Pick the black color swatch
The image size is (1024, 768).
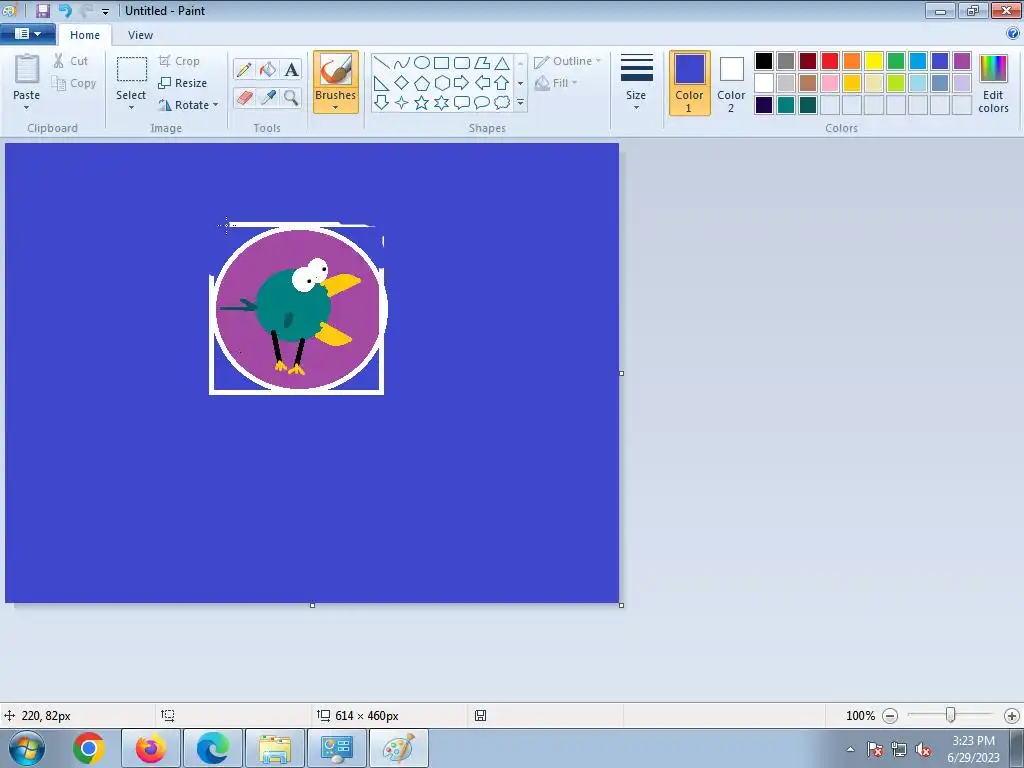[x=764, y=61]
